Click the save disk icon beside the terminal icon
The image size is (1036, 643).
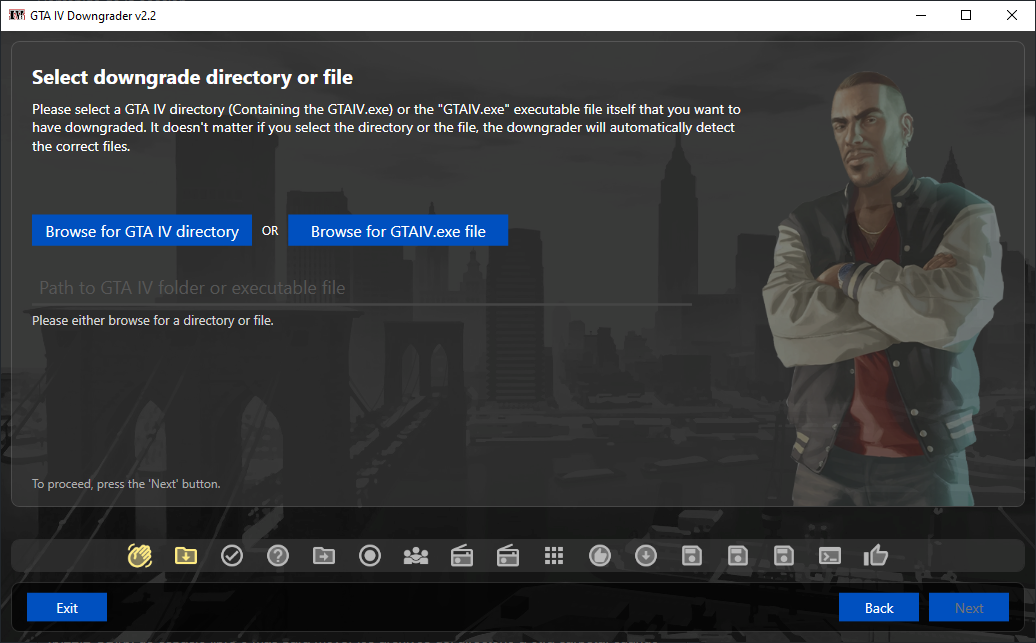784,556
